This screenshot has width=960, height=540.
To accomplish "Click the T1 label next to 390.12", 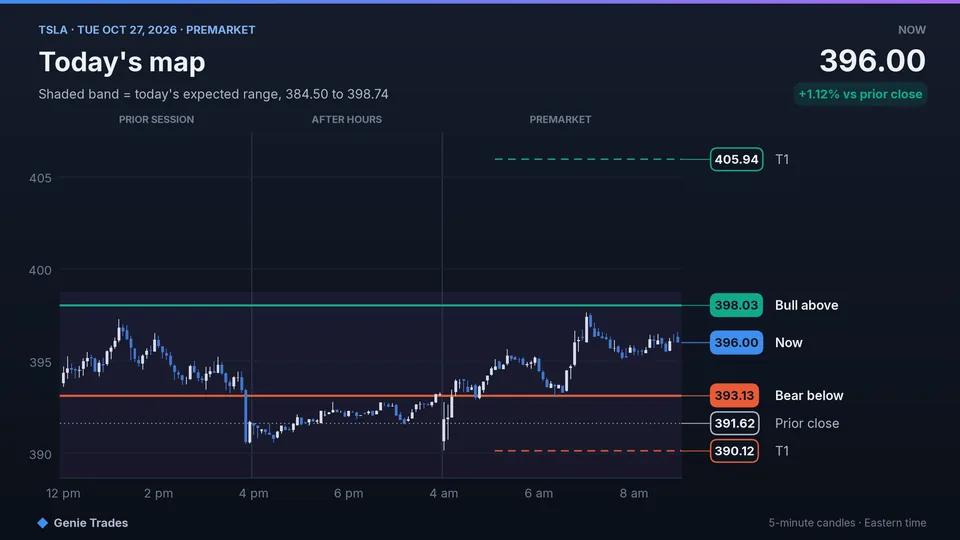I will 782,451.
